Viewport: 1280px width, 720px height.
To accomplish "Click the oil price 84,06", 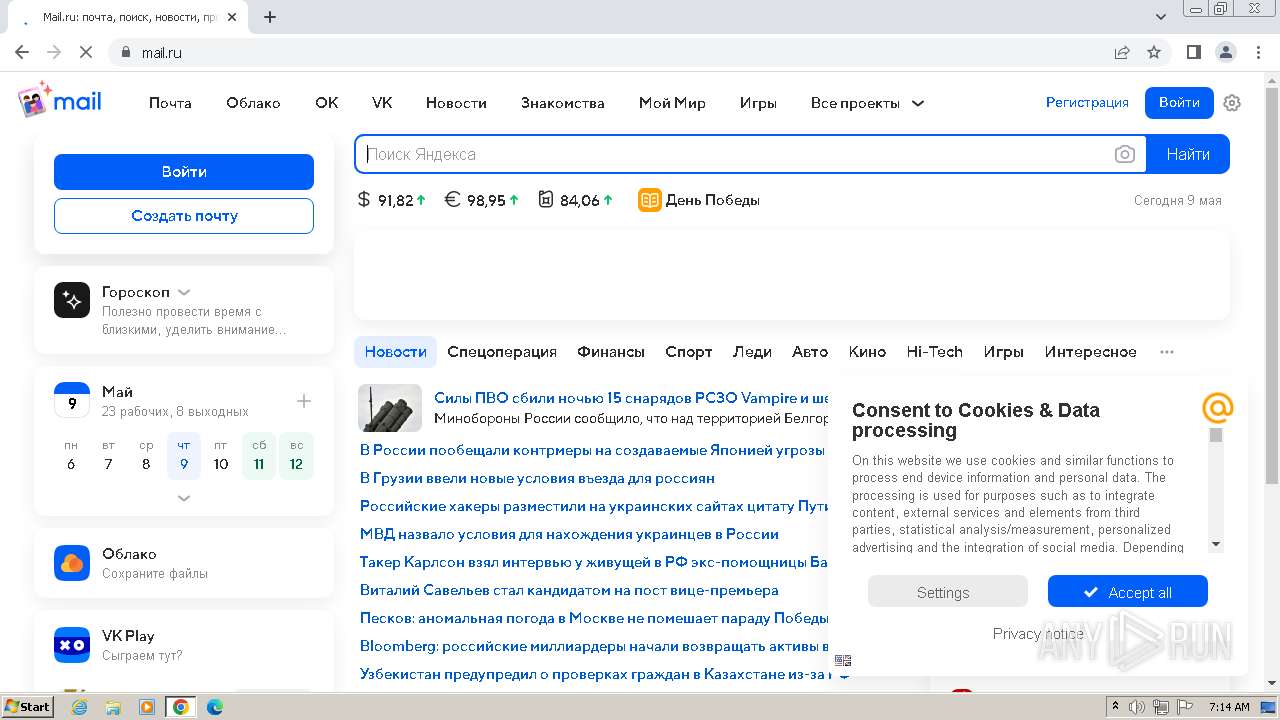I will click(575, 200).
